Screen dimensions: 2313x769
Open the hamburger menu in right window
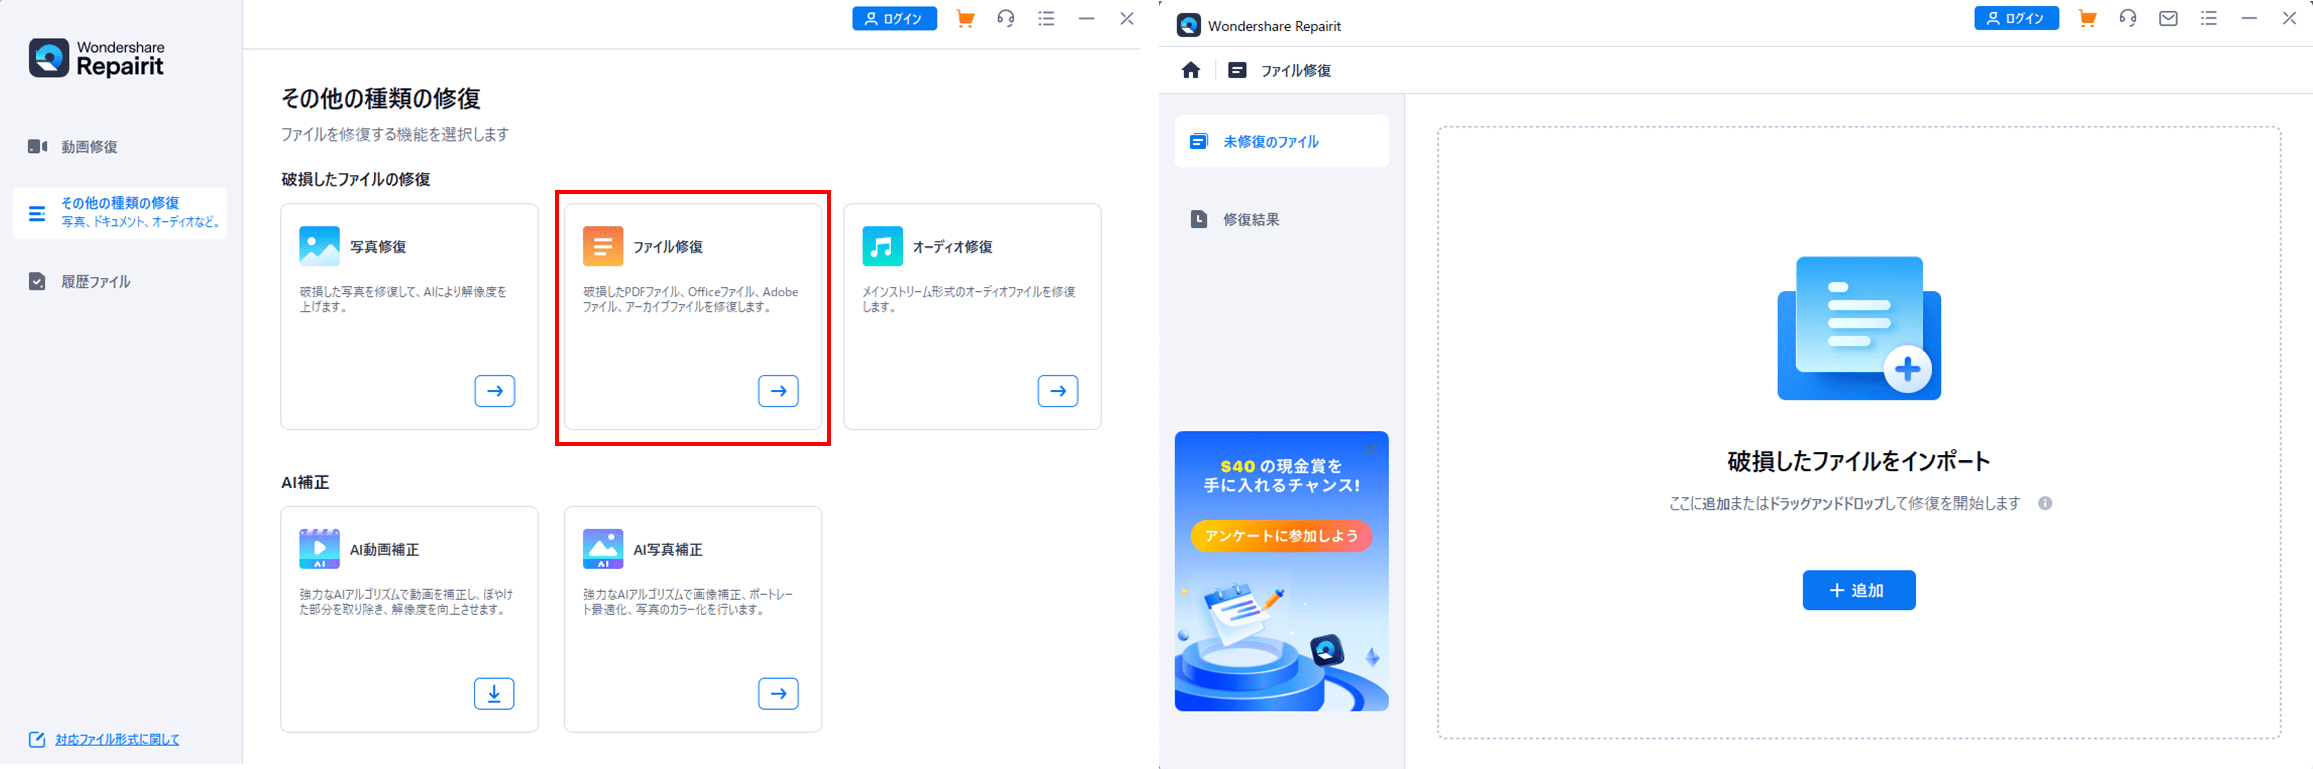tap(2209, 19)
